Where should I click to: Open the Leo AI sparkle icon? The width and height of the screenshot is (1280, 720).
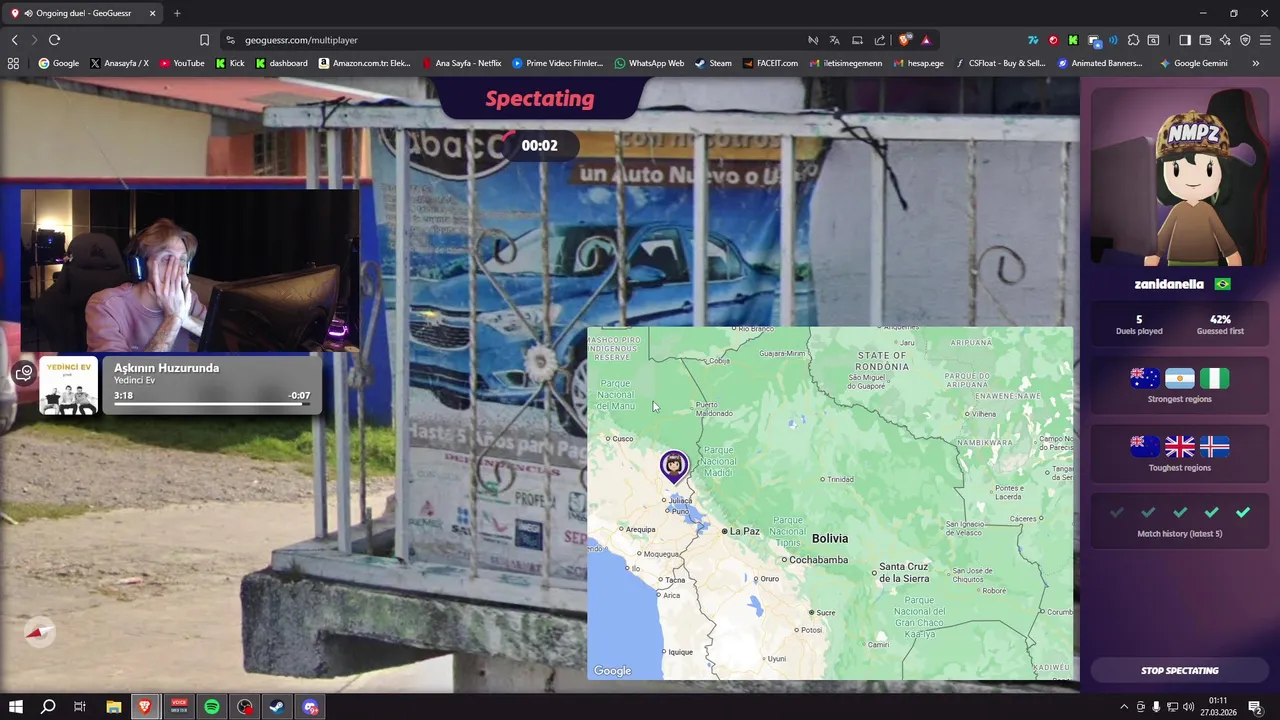(x=1225, y=40)
